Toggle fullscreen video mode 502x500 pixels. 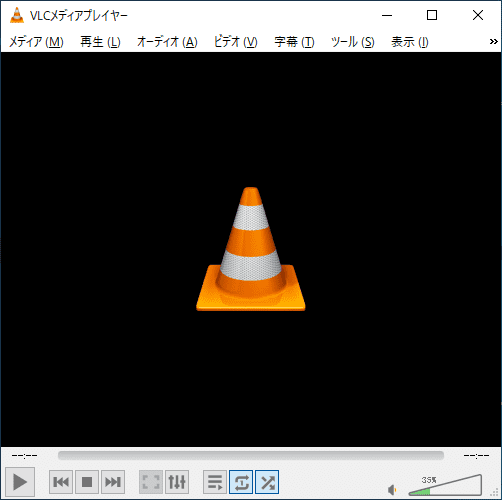pos(151,482)
